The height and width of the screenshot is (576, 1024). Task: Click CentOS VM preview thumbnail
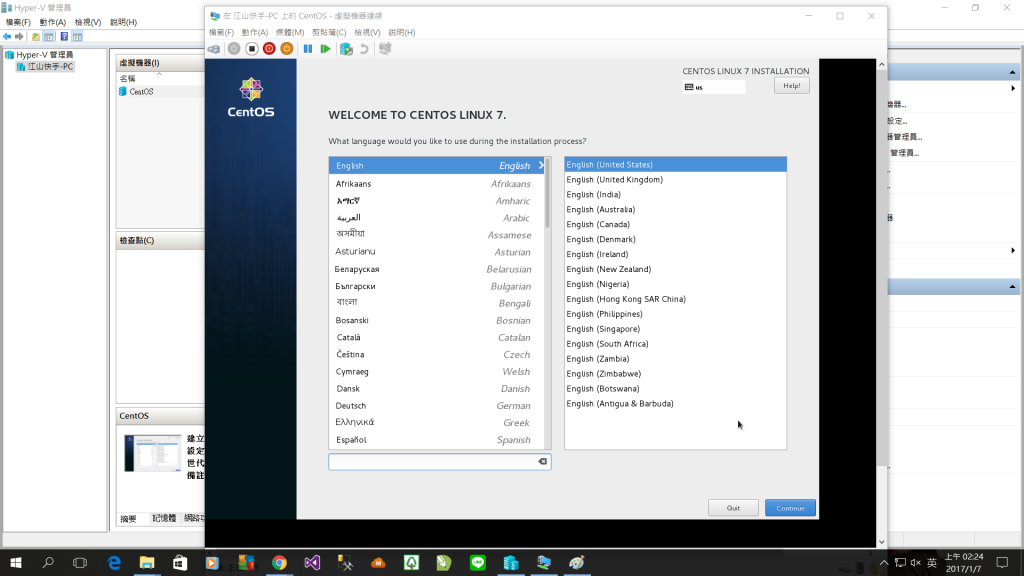pos(153,453)
